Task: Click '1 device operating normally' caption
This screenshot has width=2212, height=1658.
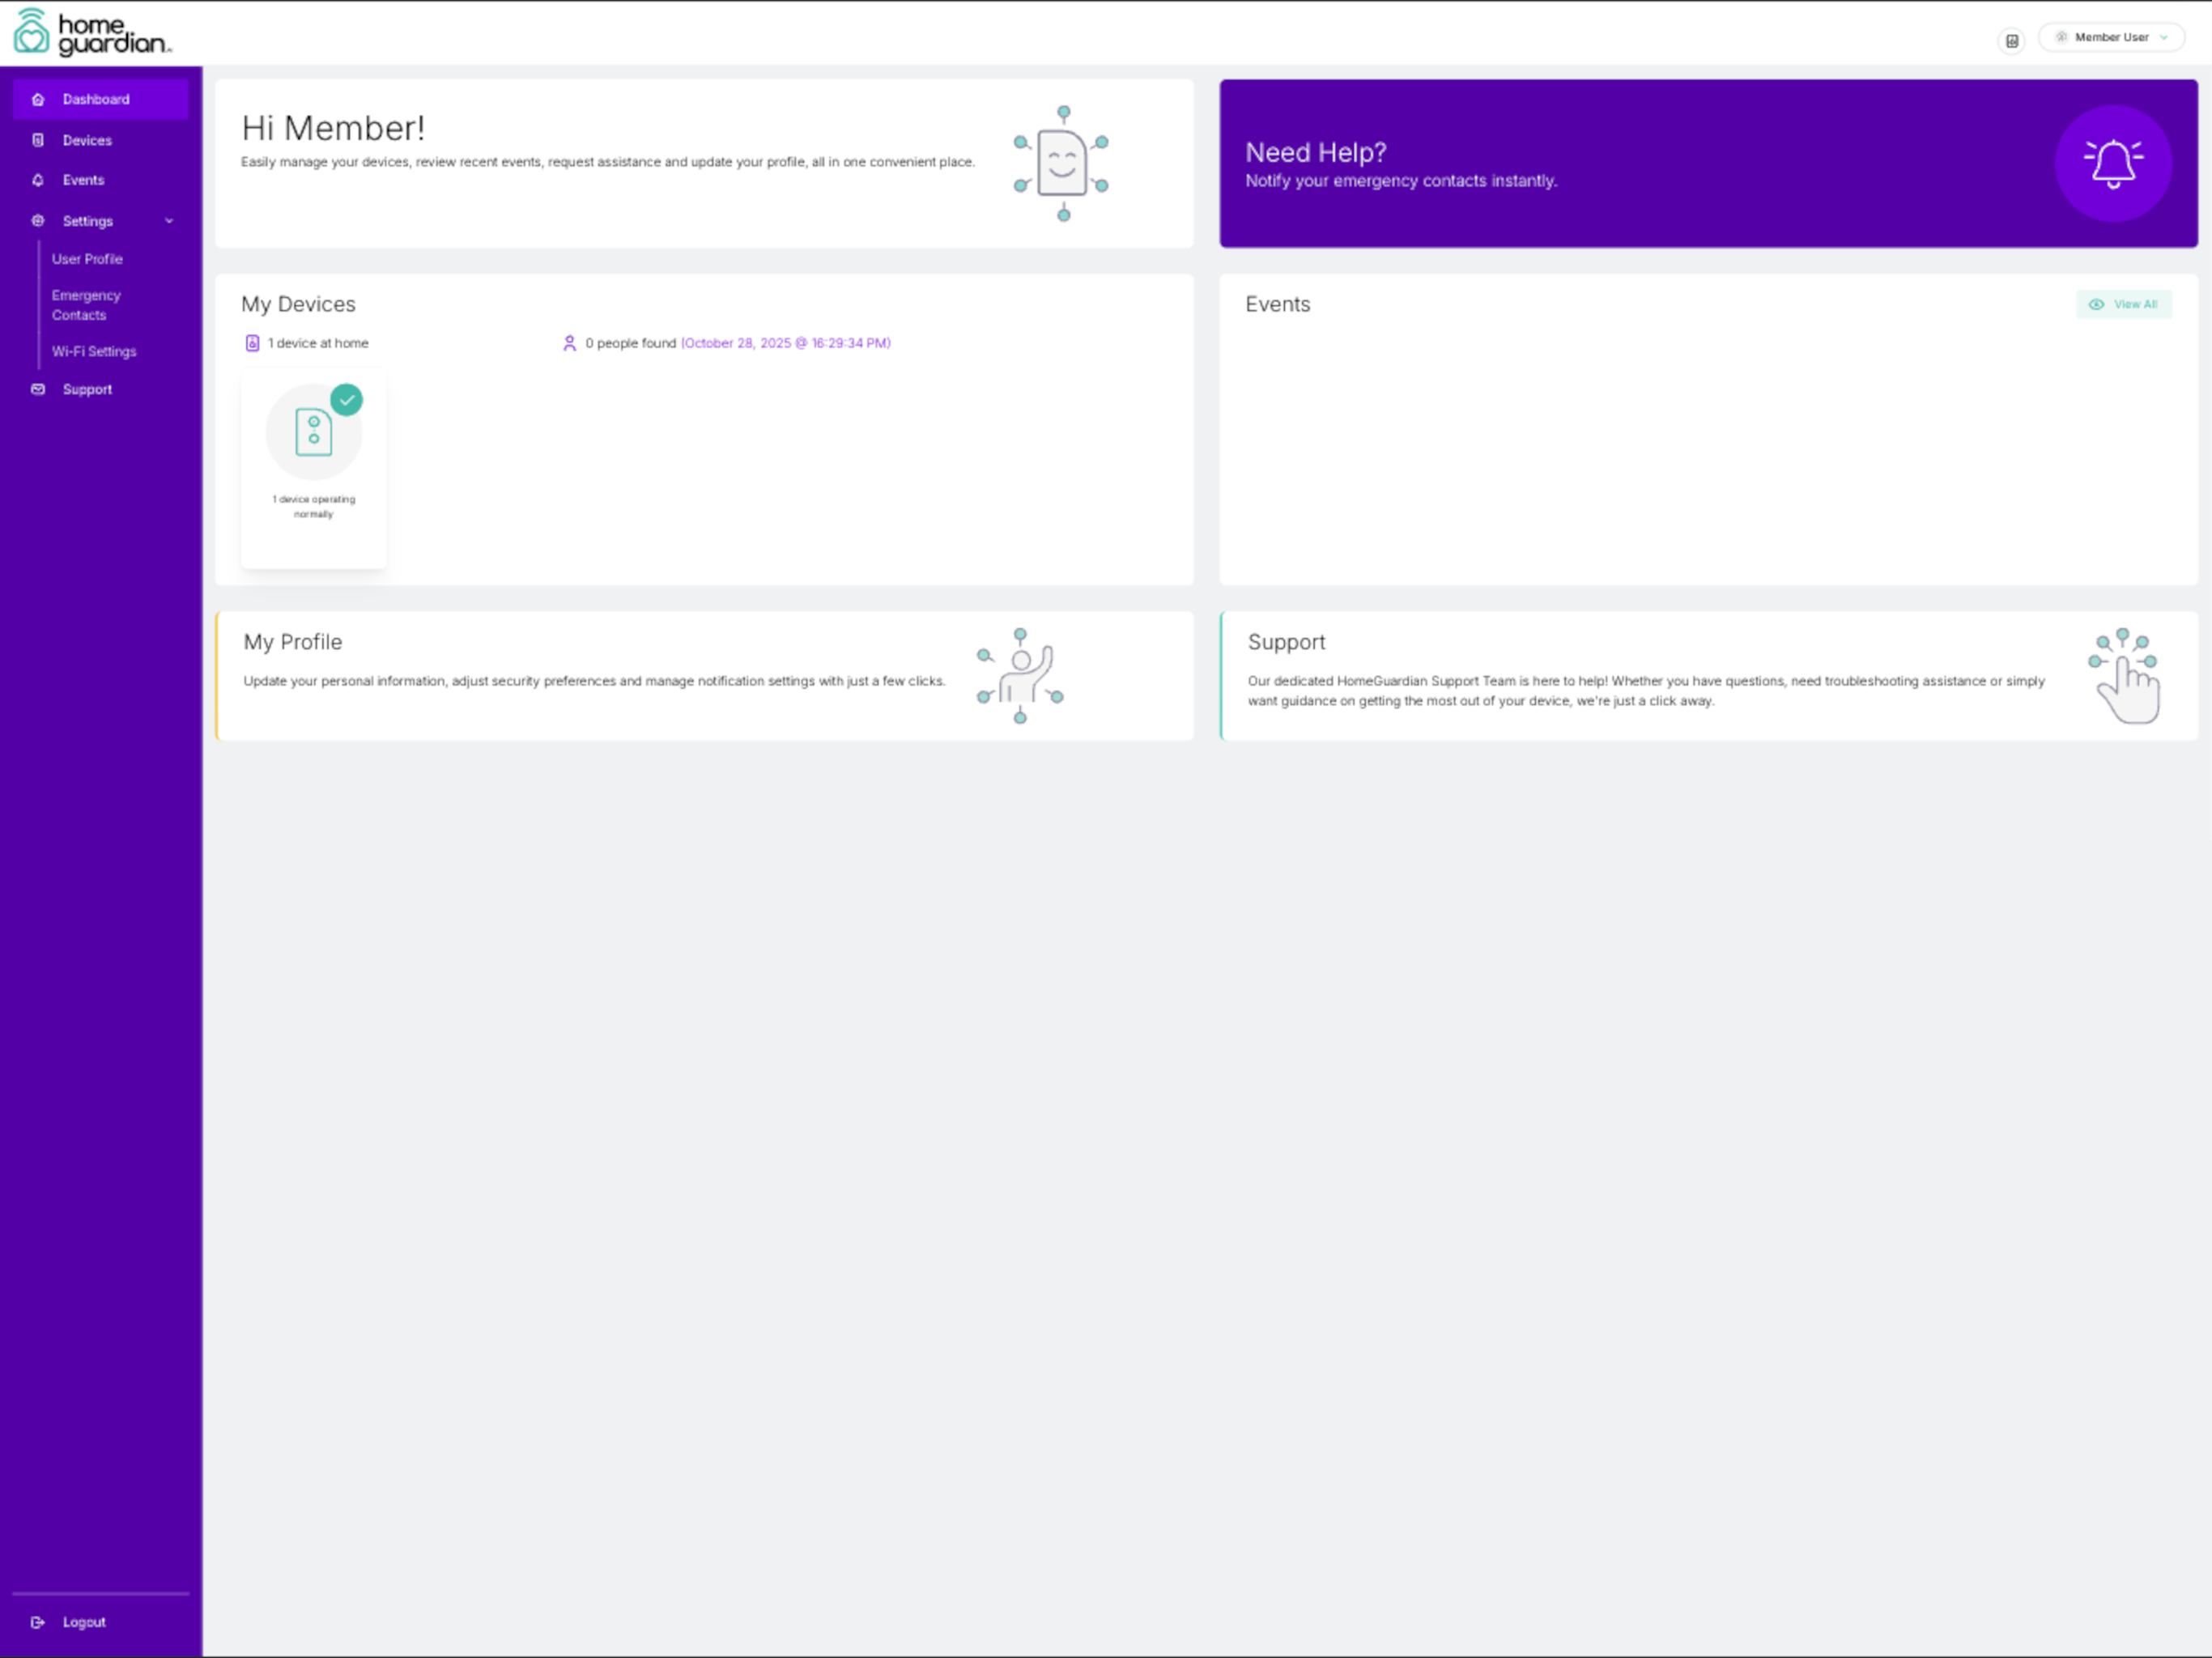Action: 314,506
